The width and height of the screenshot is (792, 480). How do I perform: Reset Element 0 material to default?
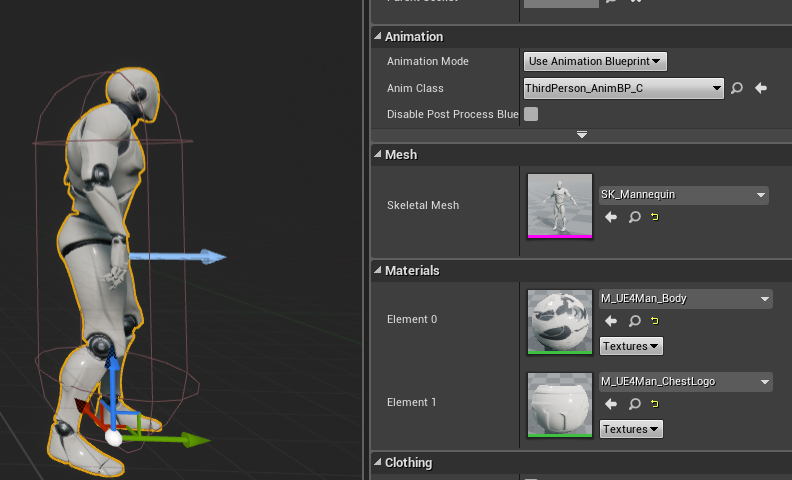point(655,321)
